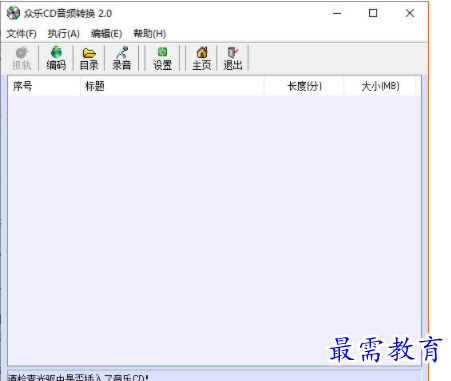Open the 文件(F) menu

pos(21,34)
